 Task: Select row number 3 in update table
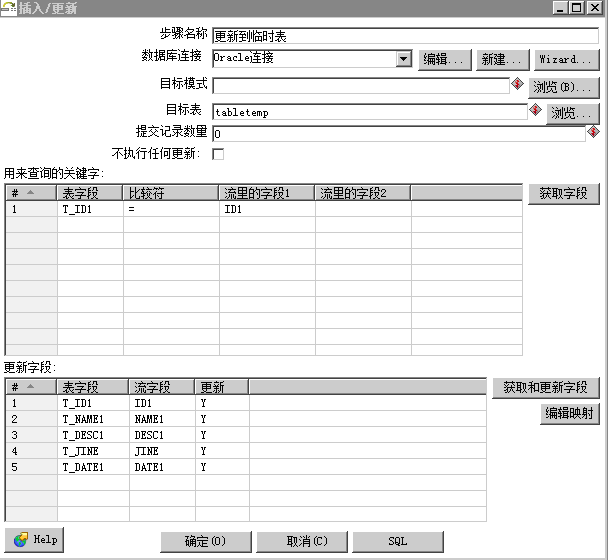tap(31, 435)
